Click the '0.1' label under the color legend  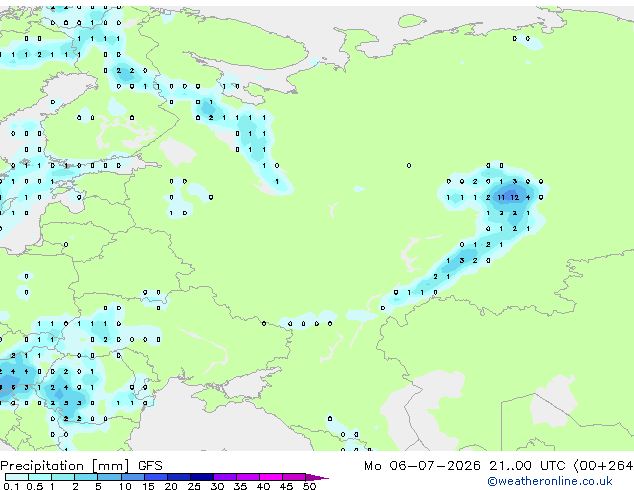coord(11,486)
